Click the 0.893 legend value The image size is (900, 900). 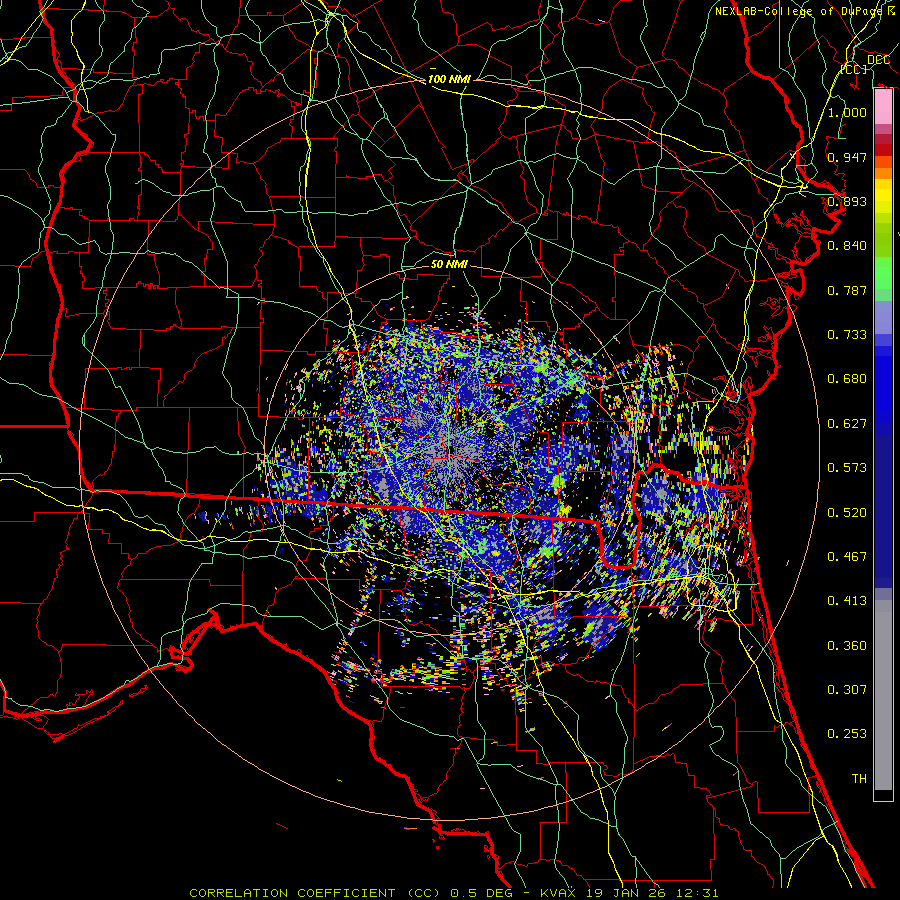(x=847, y=201)
